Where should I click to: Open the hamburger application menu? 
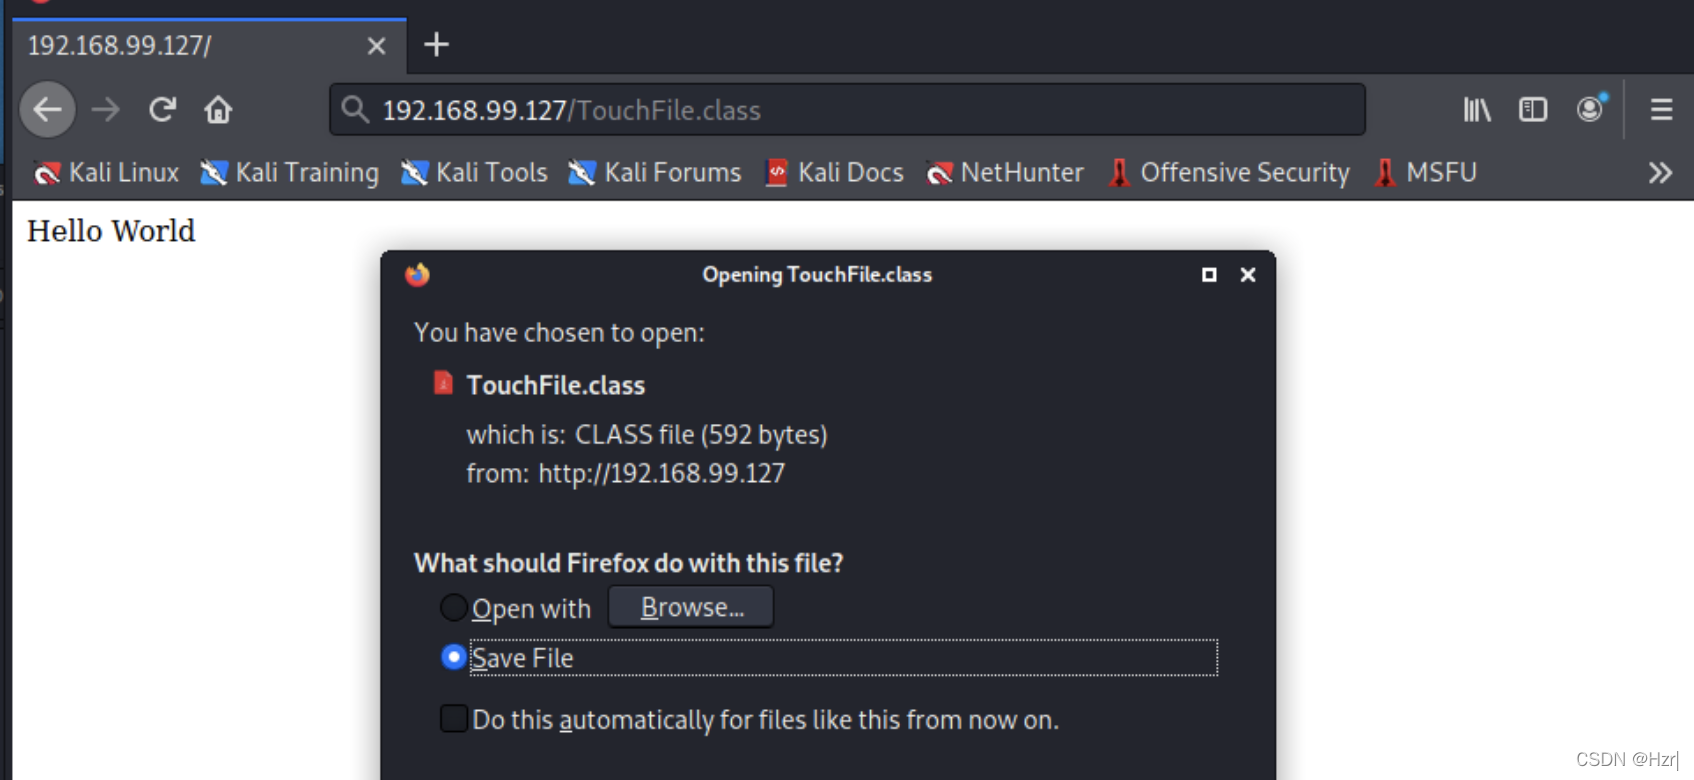tap(1661, 109)
